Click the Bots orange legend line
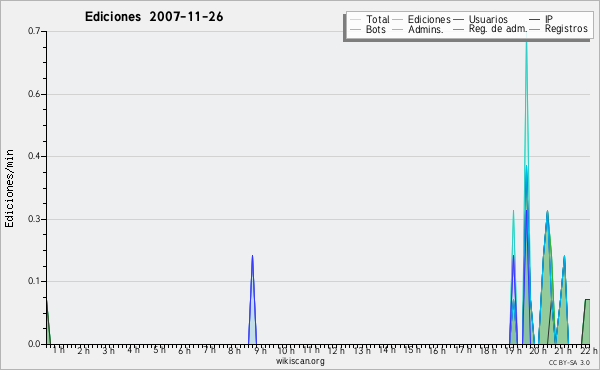Screen dimensions: 600x370 pyautogui.click(x=355, y=29)
